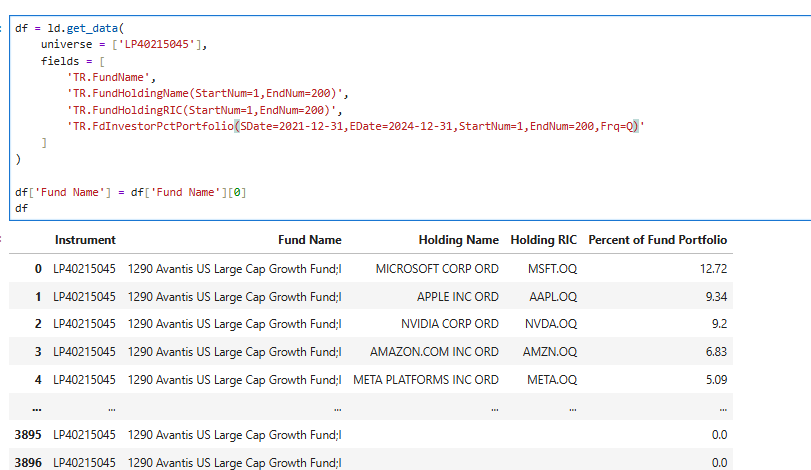
Task: Click row index 0 in the table
Action: [38, 269]
